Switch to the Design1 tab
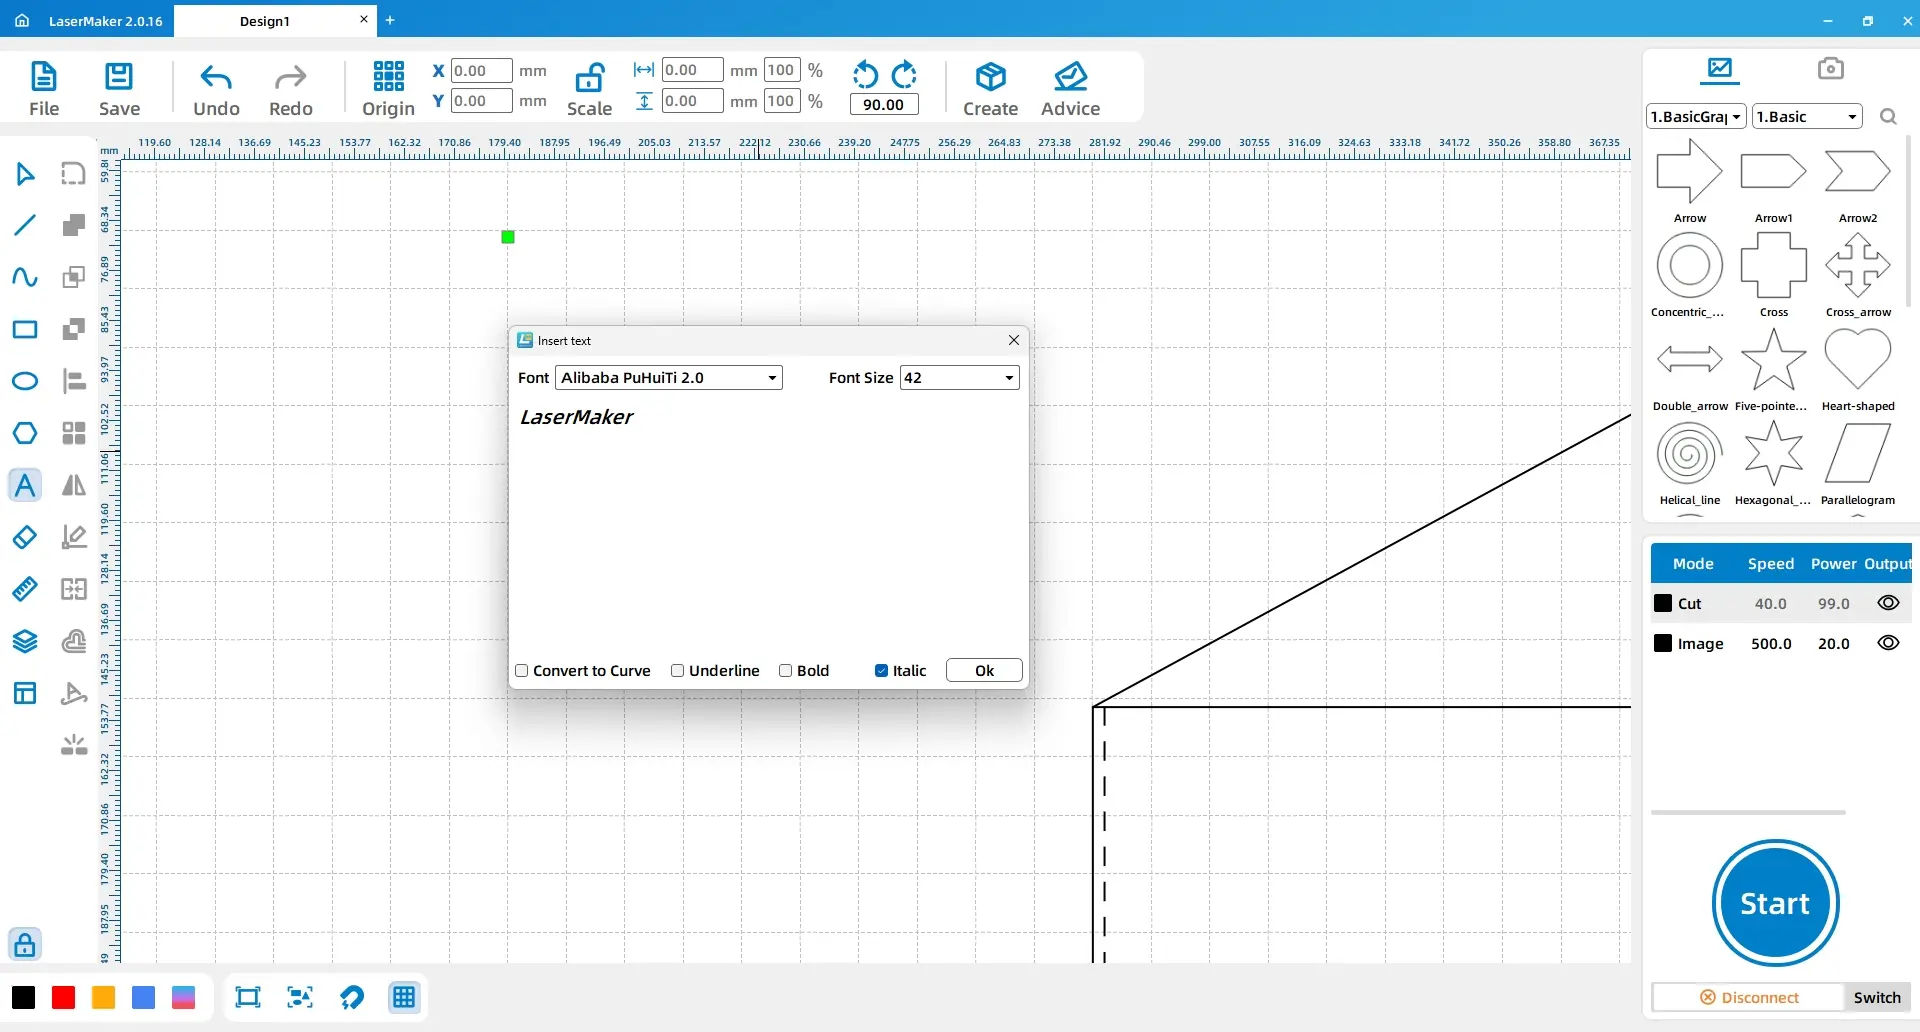Screen dimensions: 1920x1032 pos(265,21)
